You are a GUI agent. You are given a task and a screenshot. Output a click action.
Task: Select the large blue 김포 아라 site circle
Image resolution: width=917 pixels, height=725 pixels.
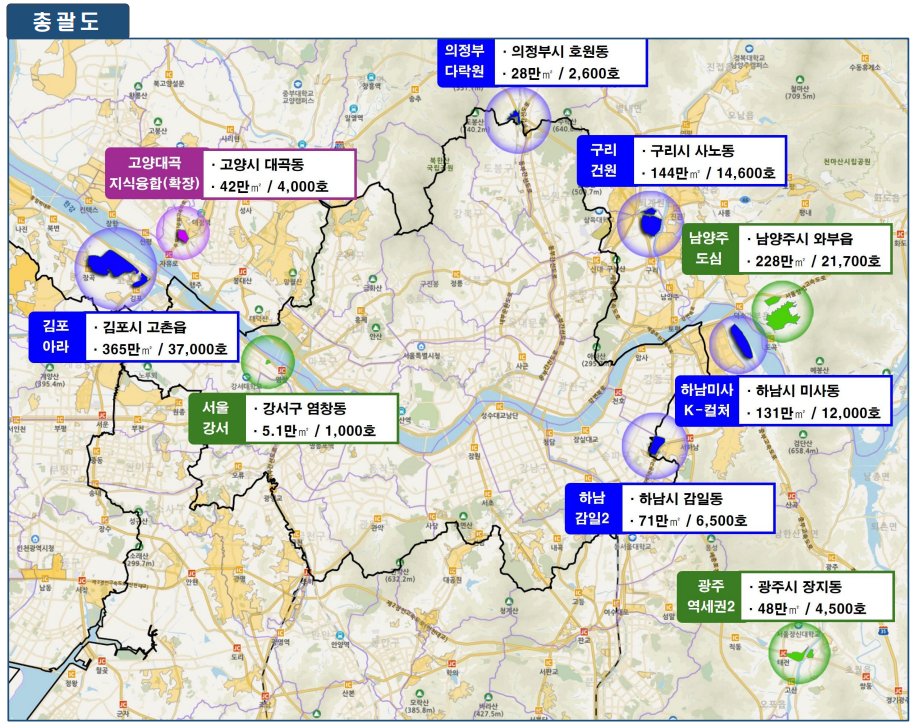click(116, 269)
